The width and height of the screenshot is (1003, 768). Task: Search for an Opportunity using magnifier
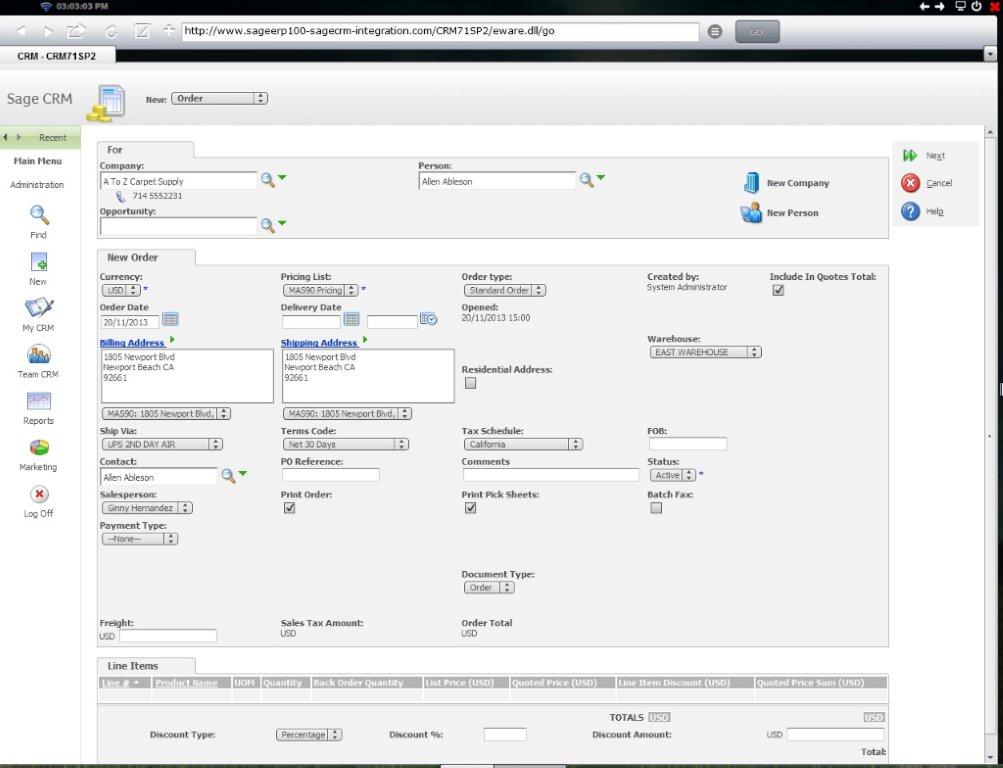(x=267, y=225)
